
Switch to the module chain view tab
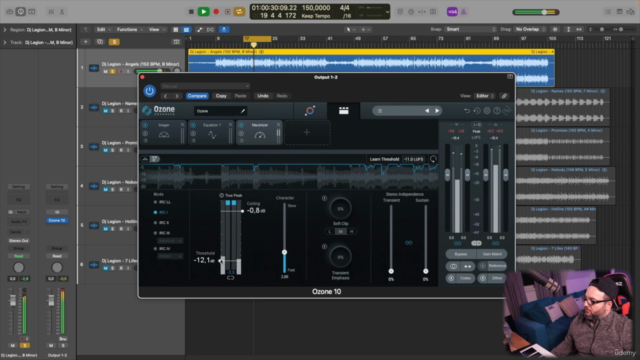coord(344,111)
